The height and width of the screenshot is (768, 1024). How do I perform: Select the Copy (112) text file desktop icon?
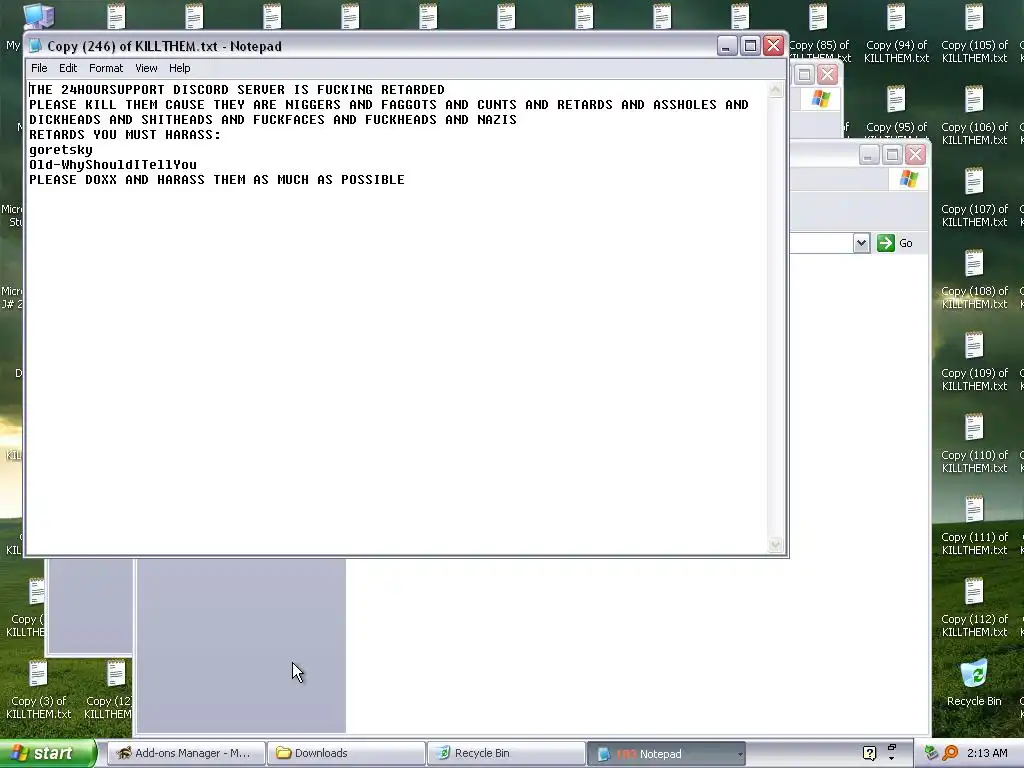[974, 609]
